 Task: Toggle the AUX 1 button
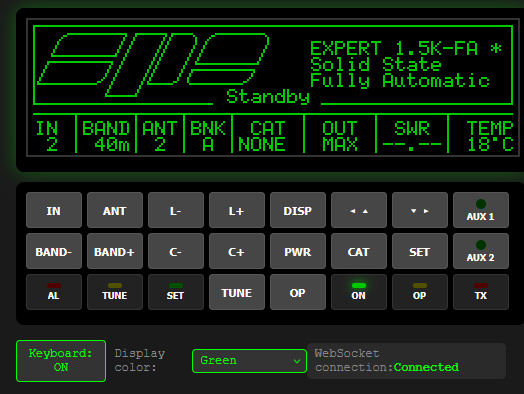tap(481, 210)
